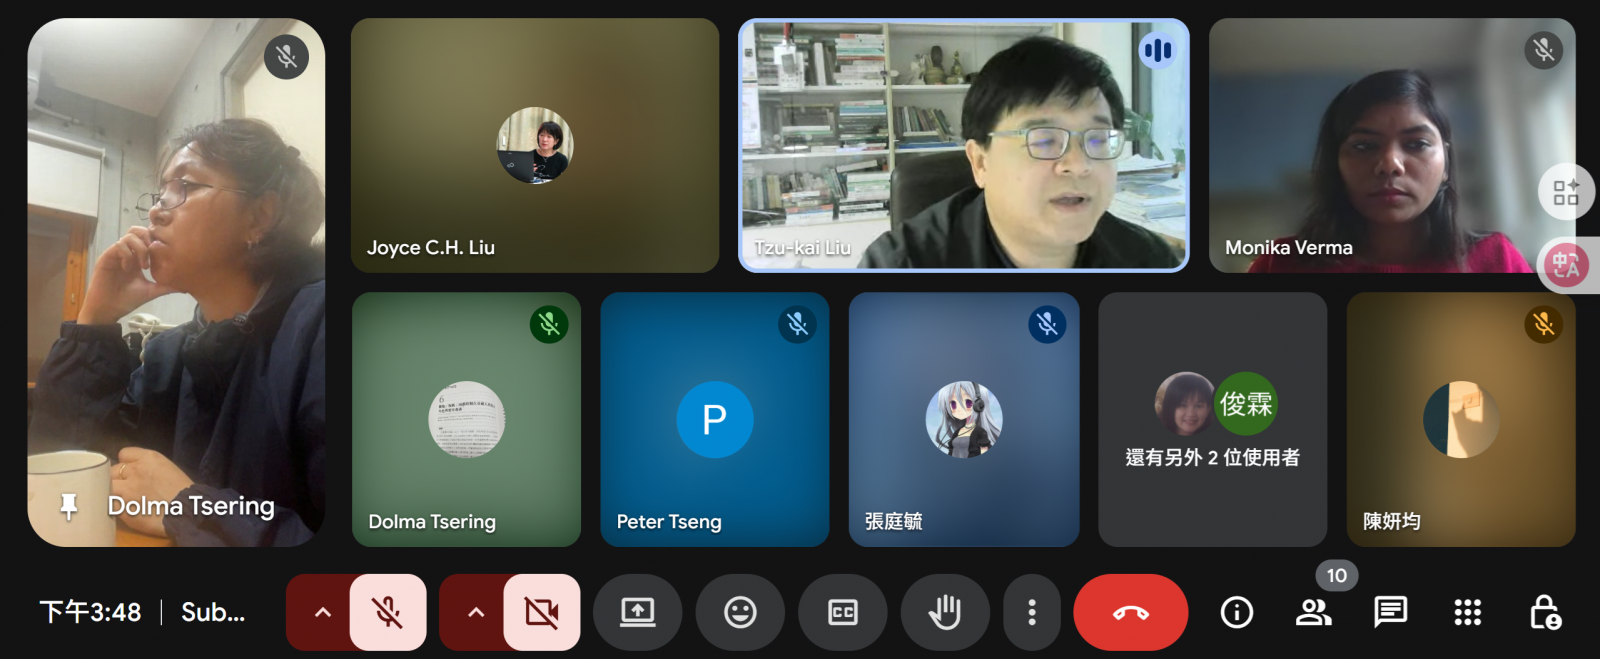Turn on your camera
The image size is (1600, 659).
[541, 612]
